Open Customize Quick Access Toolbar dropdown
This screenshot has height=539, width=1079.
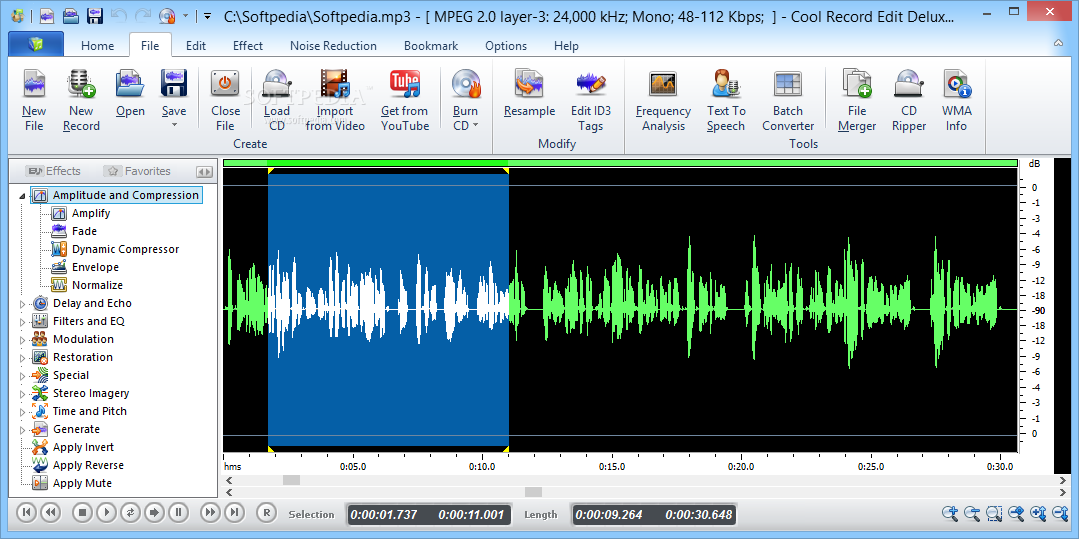point(207,15)
